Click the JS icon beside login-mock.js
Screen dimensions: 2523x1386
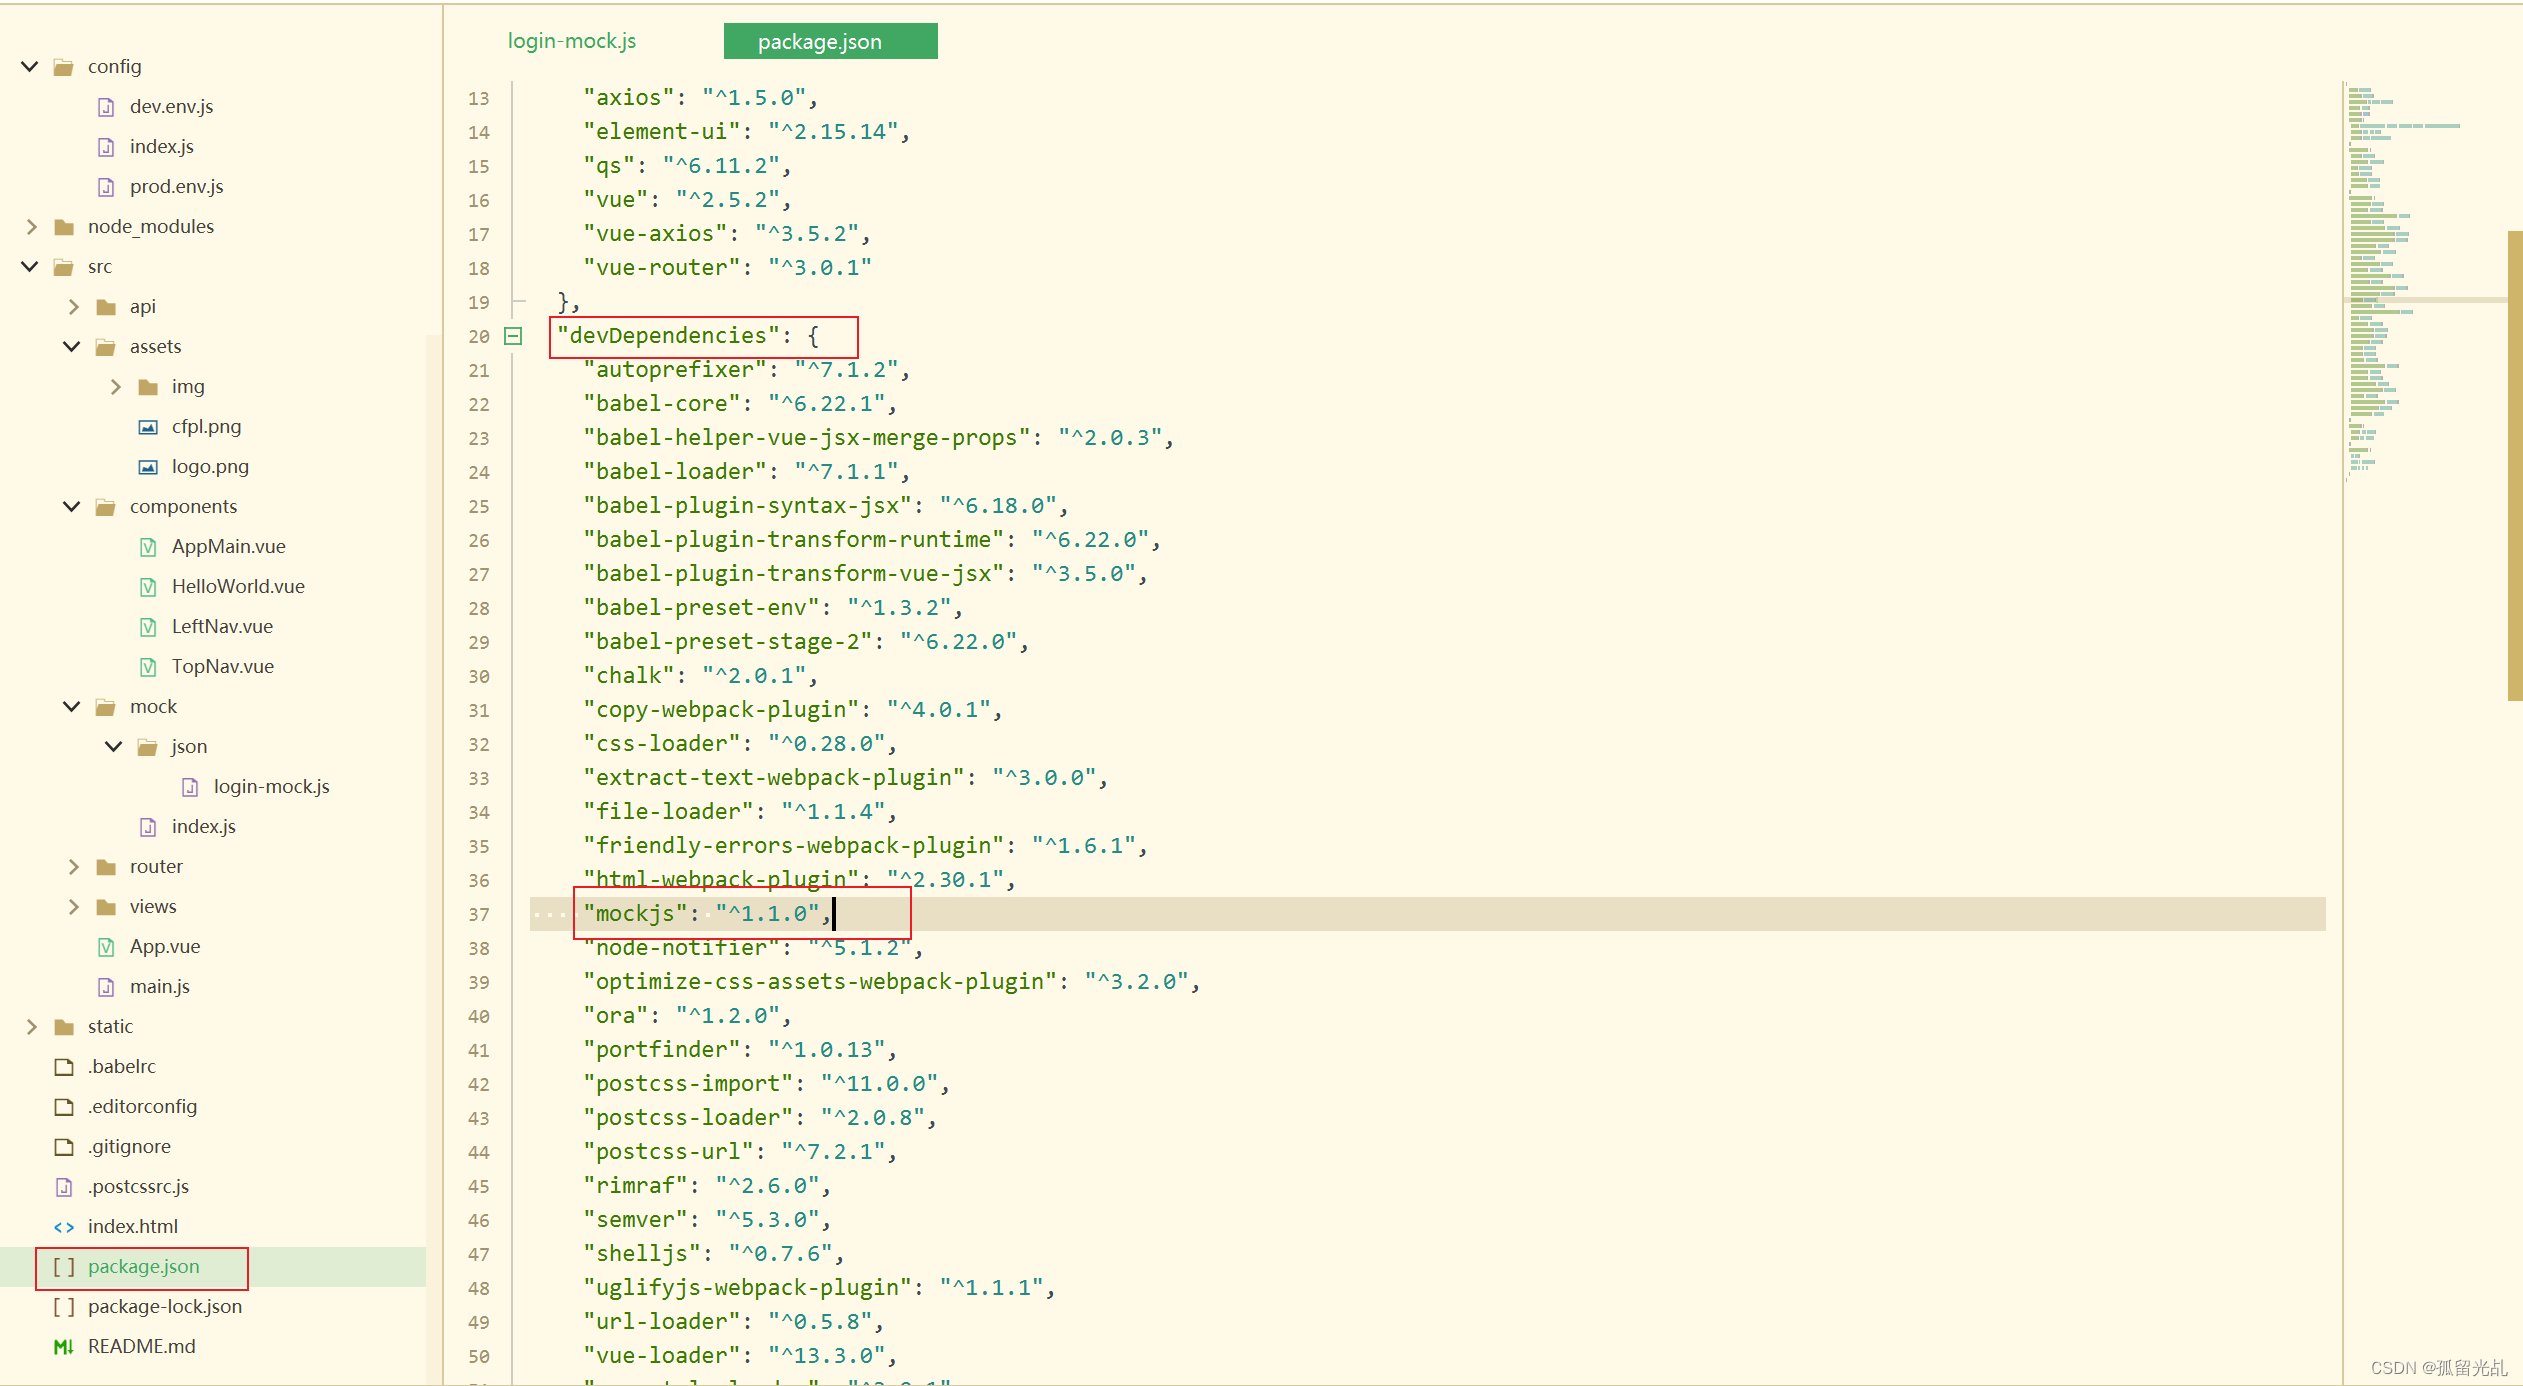190,786
